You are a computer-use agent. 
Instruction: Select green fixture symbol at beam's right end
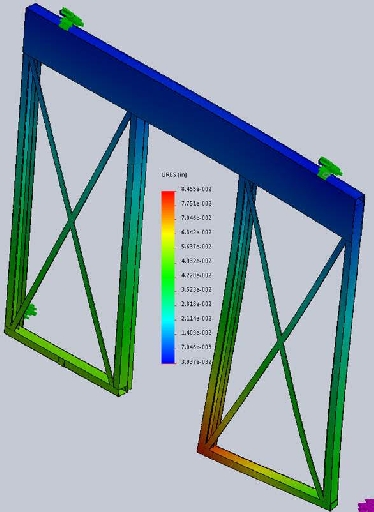tap(329, 167)
